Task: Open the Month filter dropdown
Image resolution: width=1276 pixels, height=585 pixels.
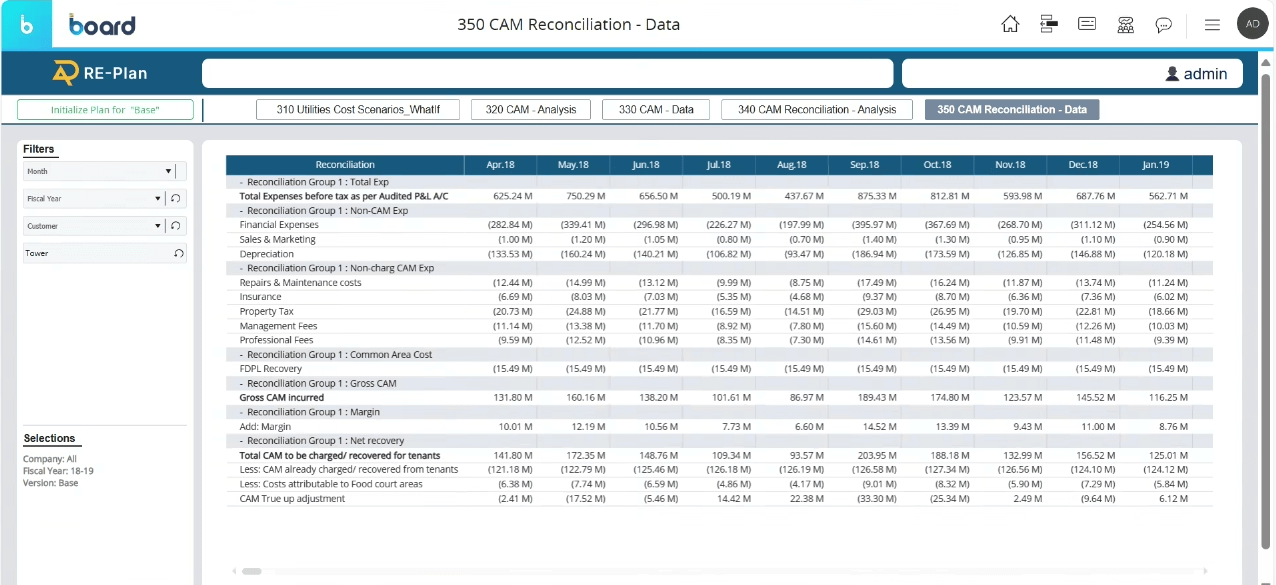Action: pos(167,172)
